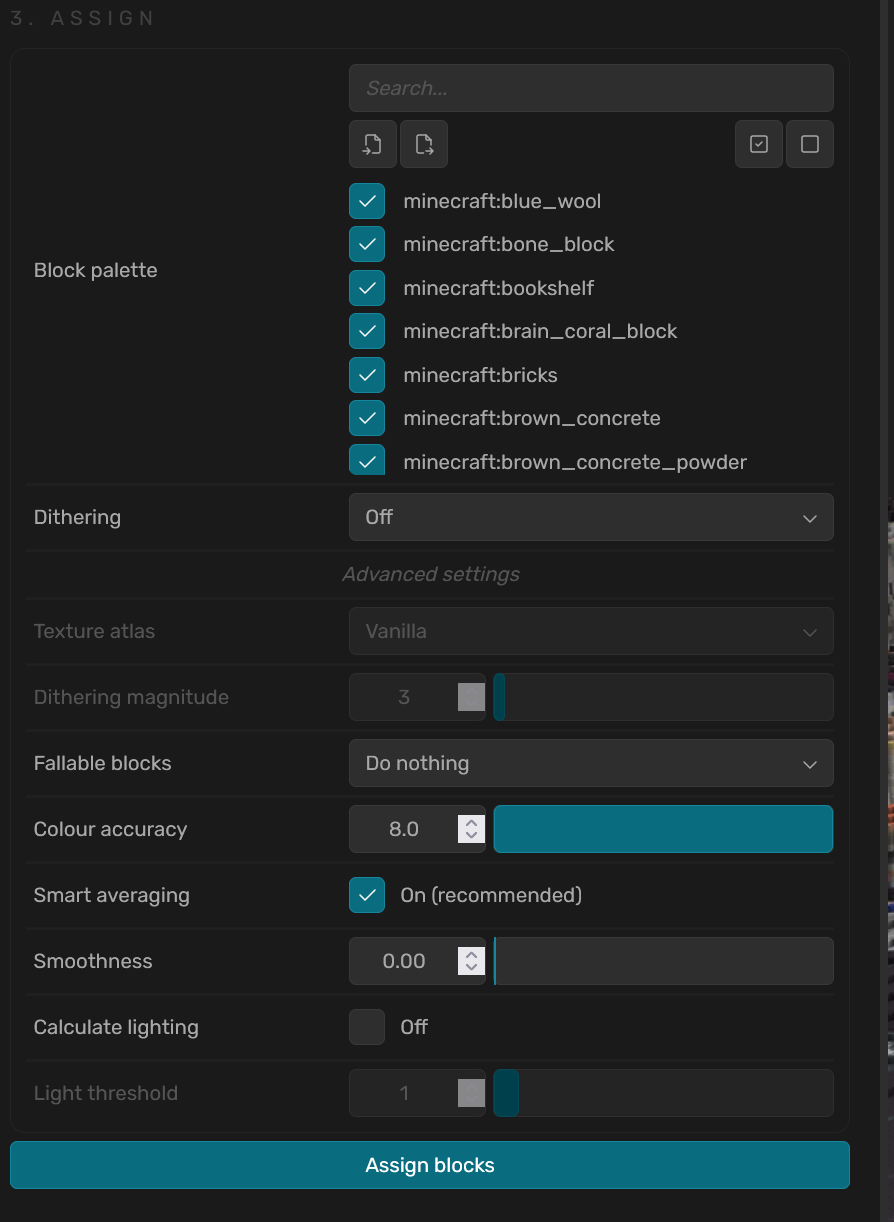This screenshot has height=1222, width=894.
Task: Click the minecraft:bookshelf label
Action: 499,288
